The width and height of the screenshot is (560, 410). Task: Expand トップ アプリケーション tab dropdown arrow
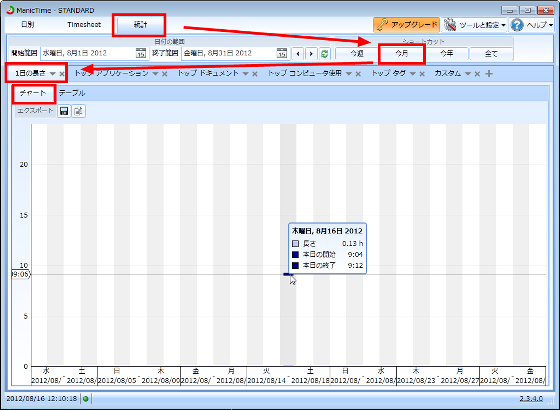(156, 74)
